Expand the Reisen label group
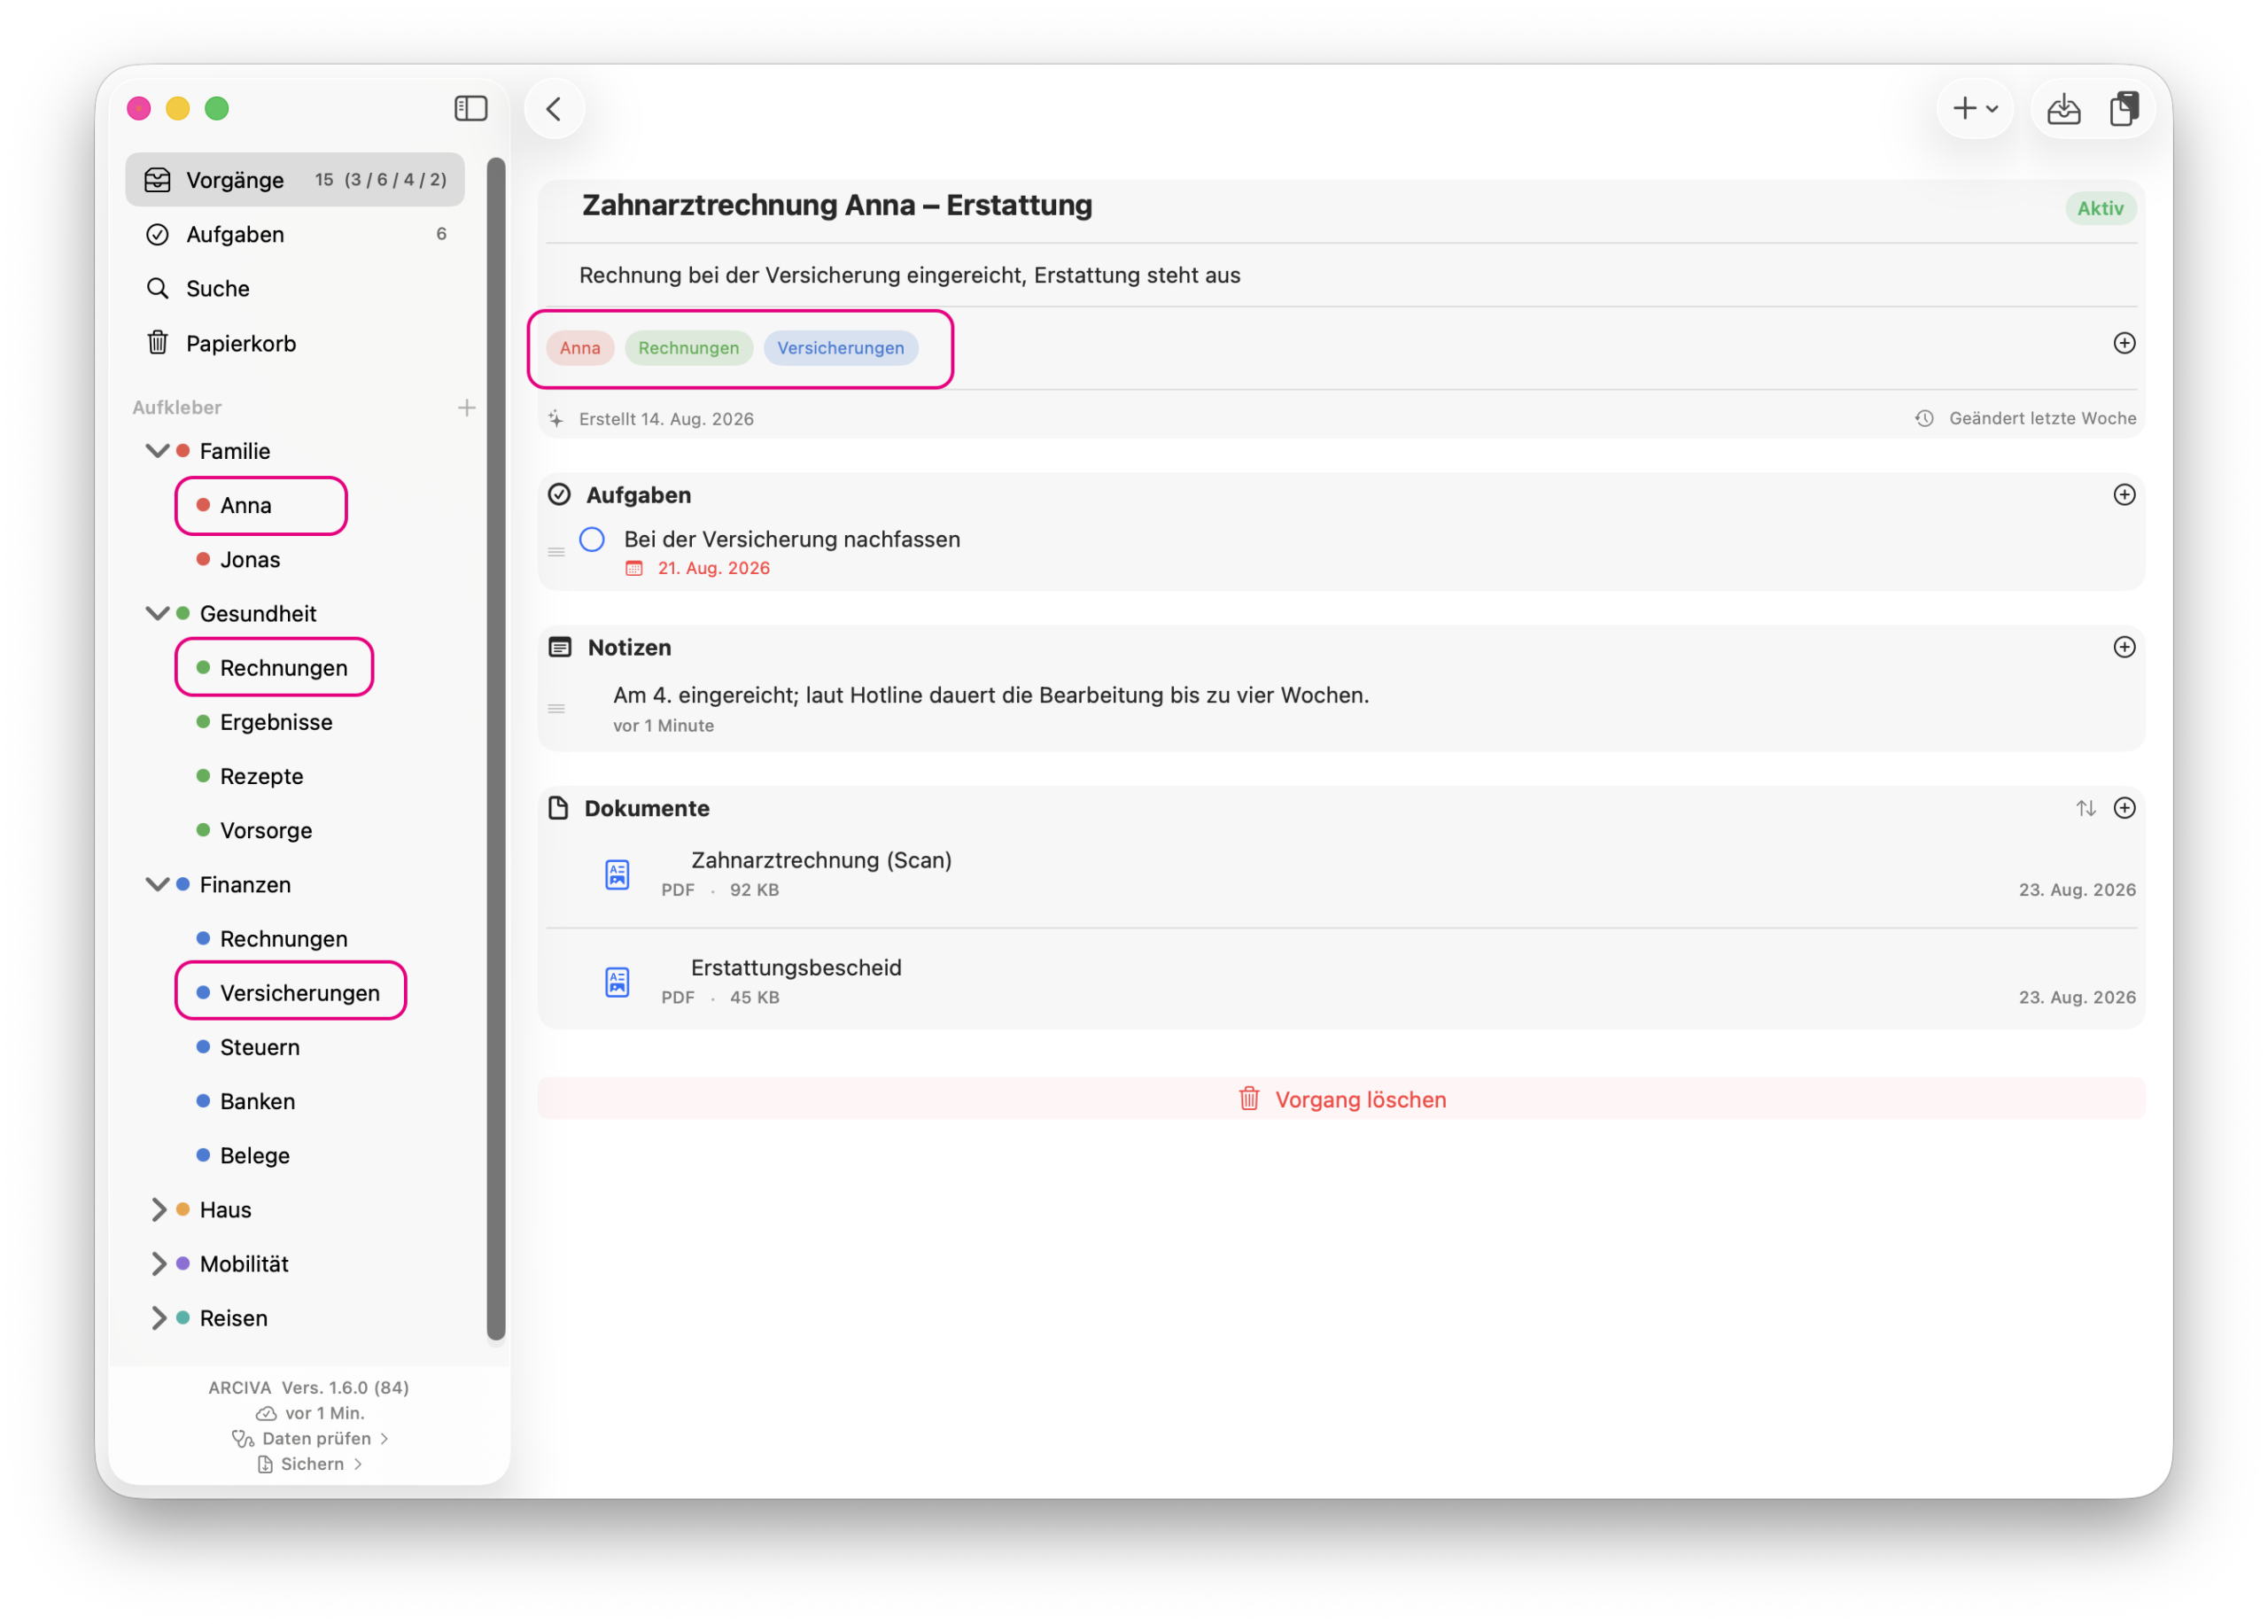Viewport: 2268px width, 1624px height. [x=158, y=1317]
